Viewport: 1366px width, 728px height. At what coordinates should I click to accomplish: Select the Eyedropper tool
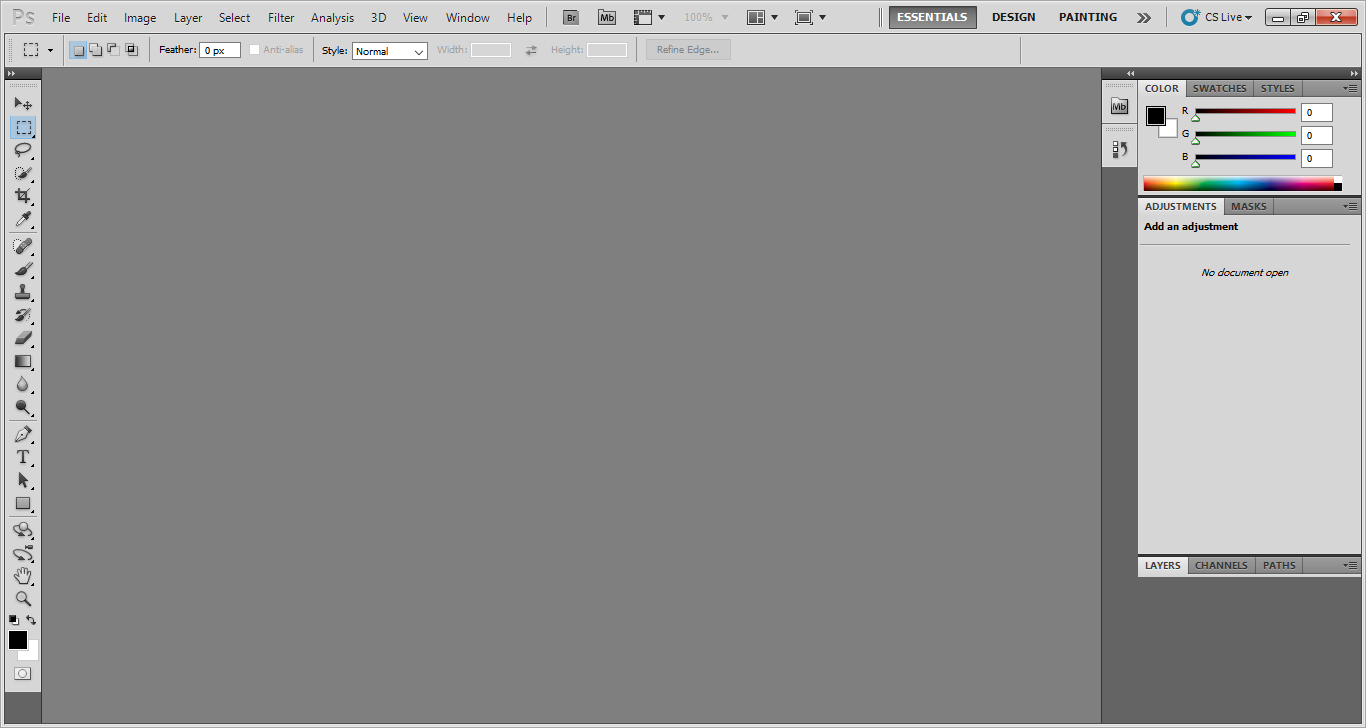22,220
